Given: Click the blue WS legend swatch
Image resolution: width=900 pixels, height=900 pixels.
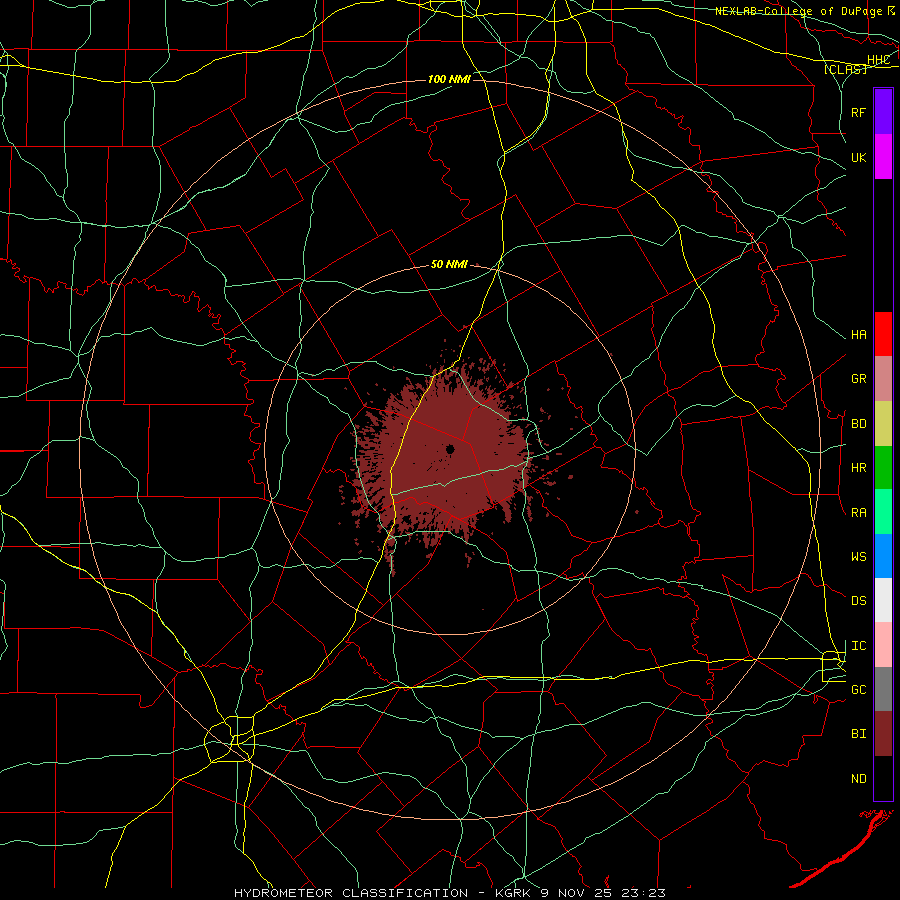Looking at the screenshot, I should click(x=883, y=556).
